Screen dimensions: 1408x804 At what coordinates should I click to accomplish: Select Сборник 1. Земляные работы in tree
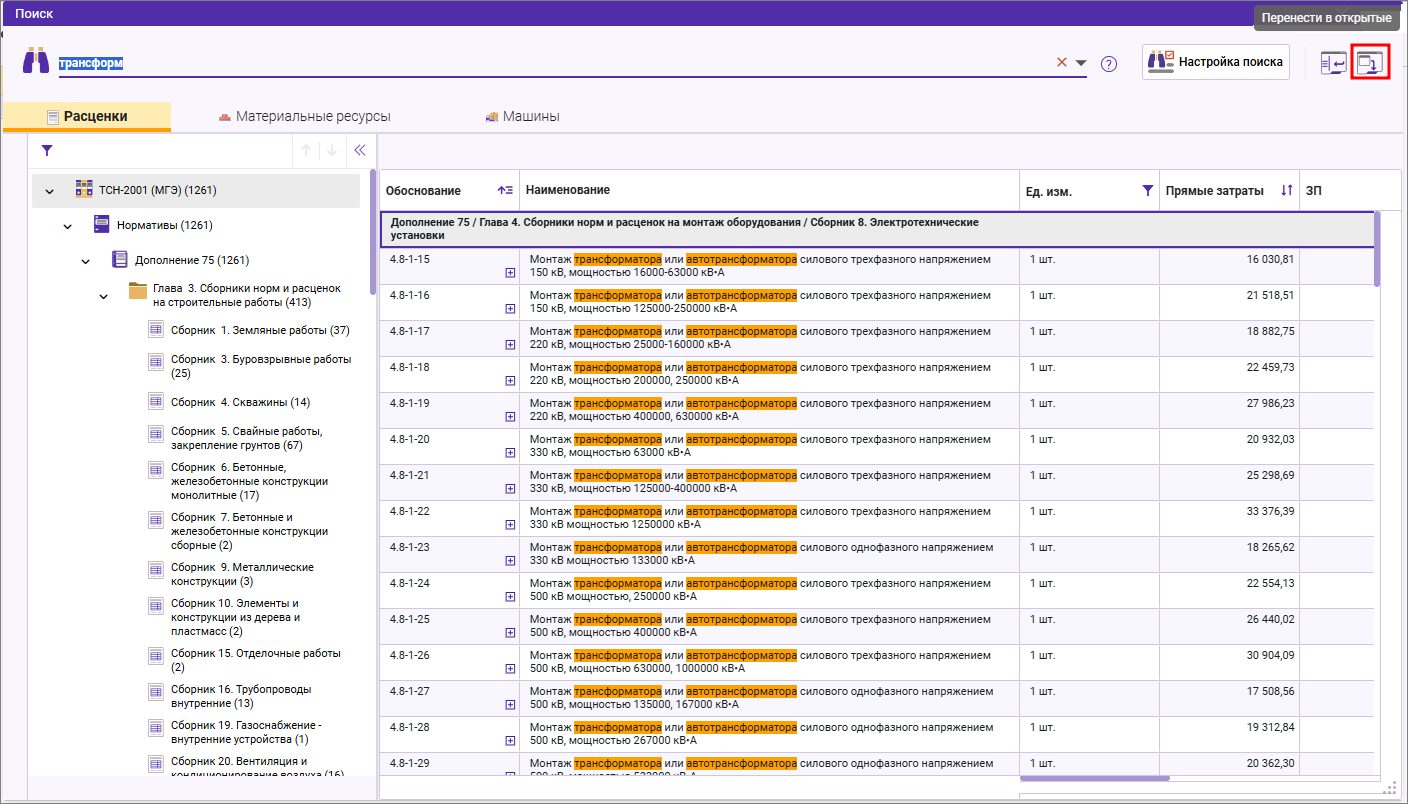(259, 330)
